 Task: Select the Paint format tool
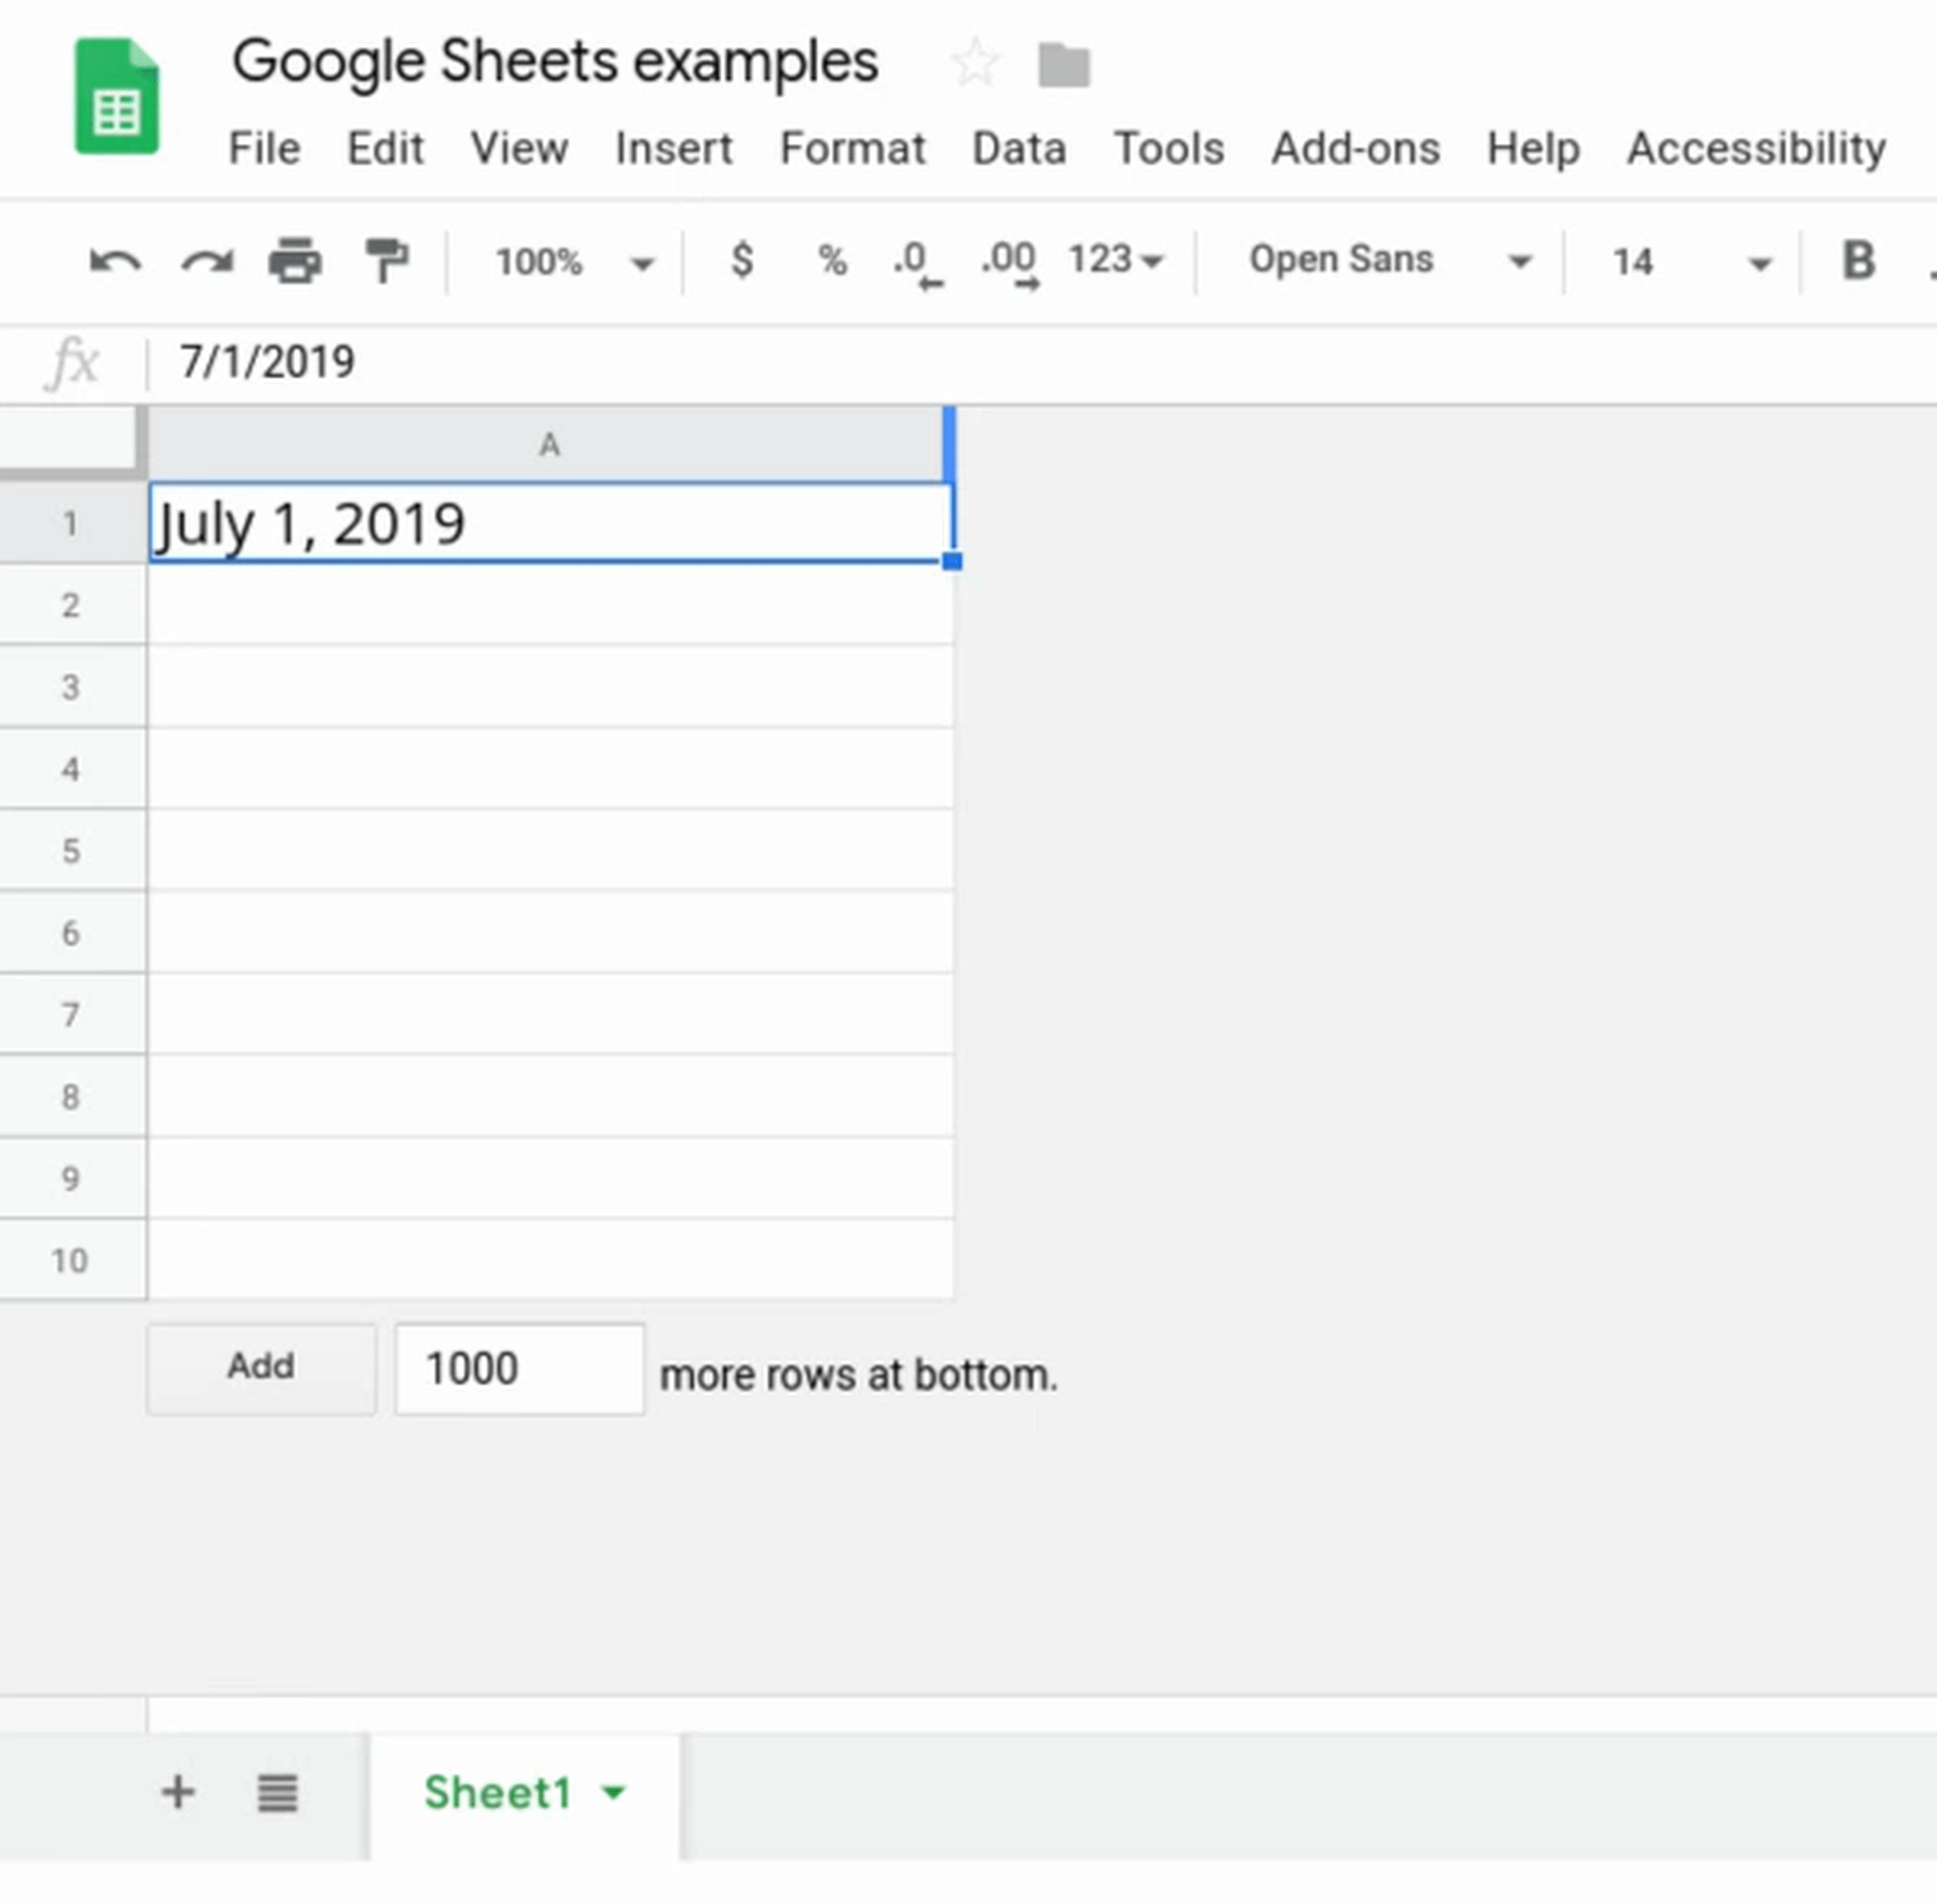point(387,261)
